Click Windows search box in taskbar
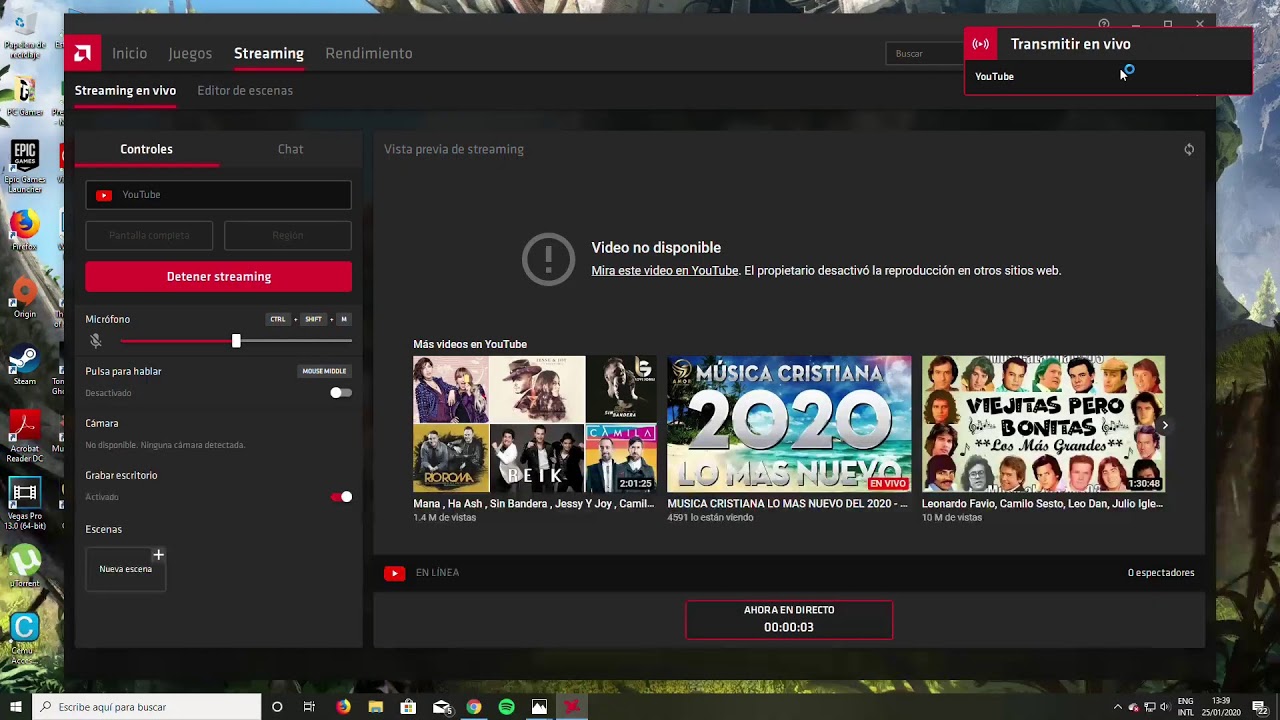 (x=146, y=707)
